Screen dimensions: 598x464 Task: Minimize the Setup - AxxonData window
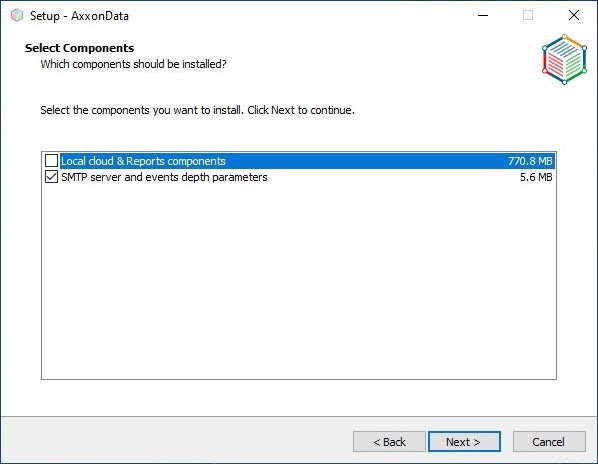(x=483, y=16)
